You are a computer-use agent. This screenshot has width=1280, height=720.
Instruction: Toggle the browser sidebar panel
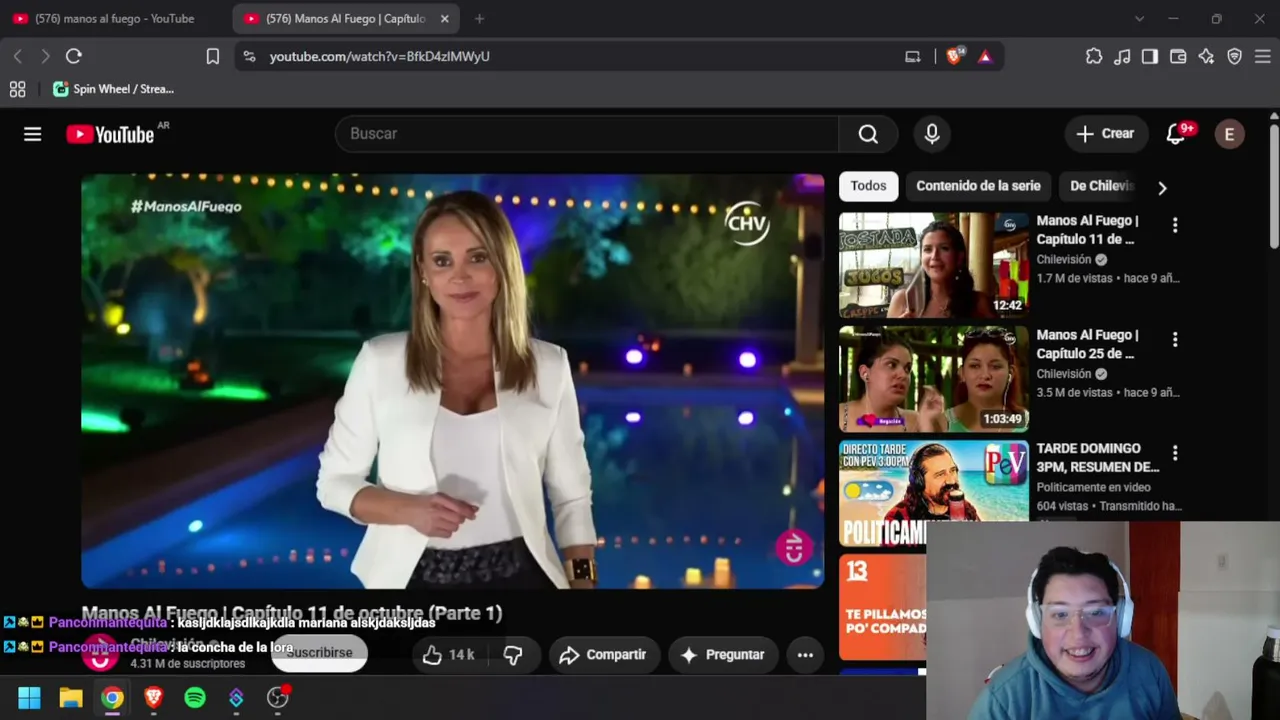1150,57
